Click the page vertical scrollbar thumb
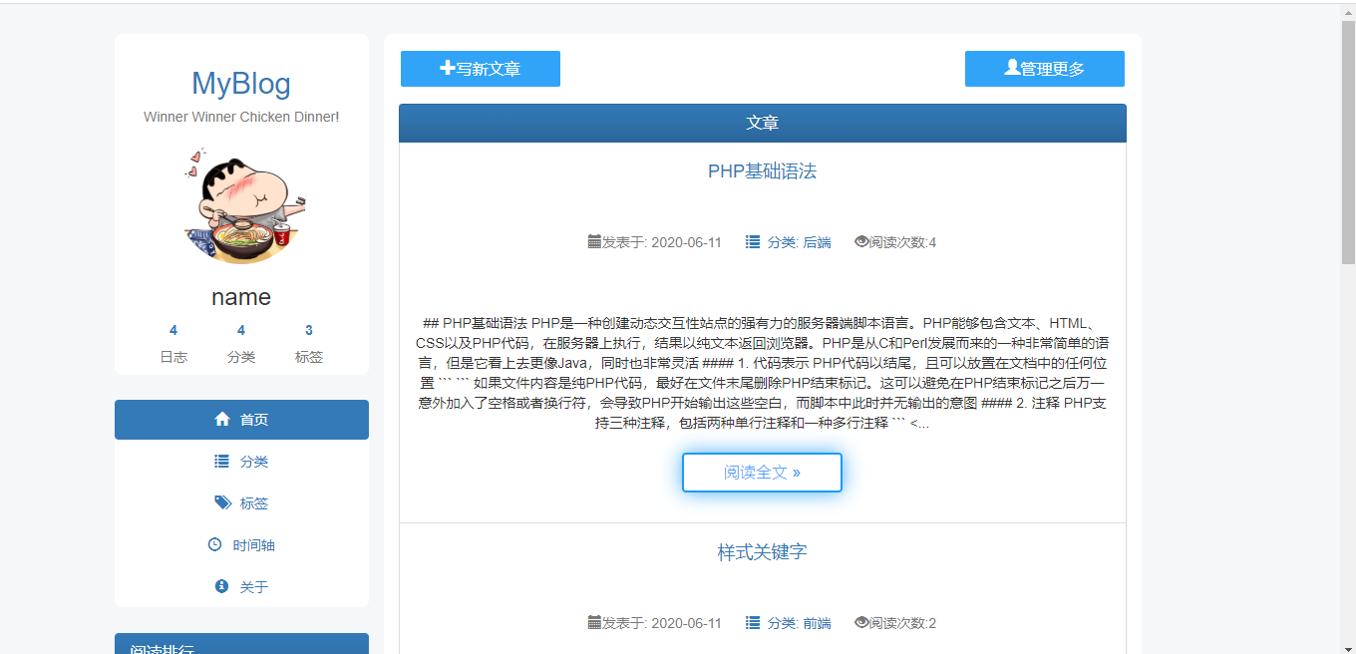Screen dimensions: 1356x654 tap(1348, 142)
